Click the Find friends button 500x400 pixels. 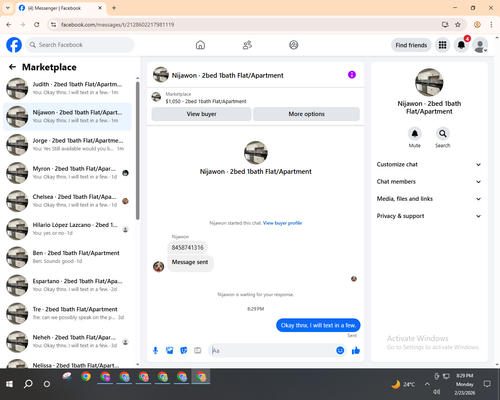click(411, 45)
